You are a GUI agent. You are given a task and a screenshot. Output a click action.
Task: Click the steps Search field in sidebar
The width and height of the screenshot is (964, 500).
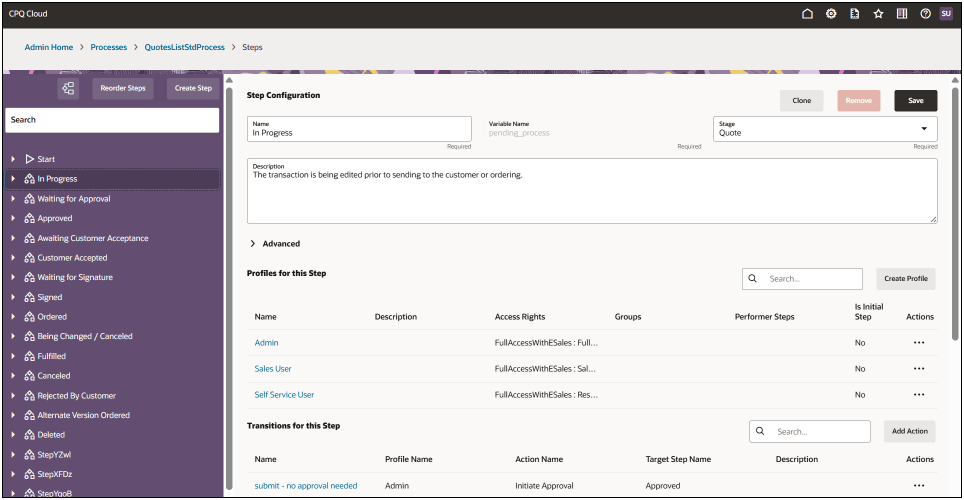(112, 120)
